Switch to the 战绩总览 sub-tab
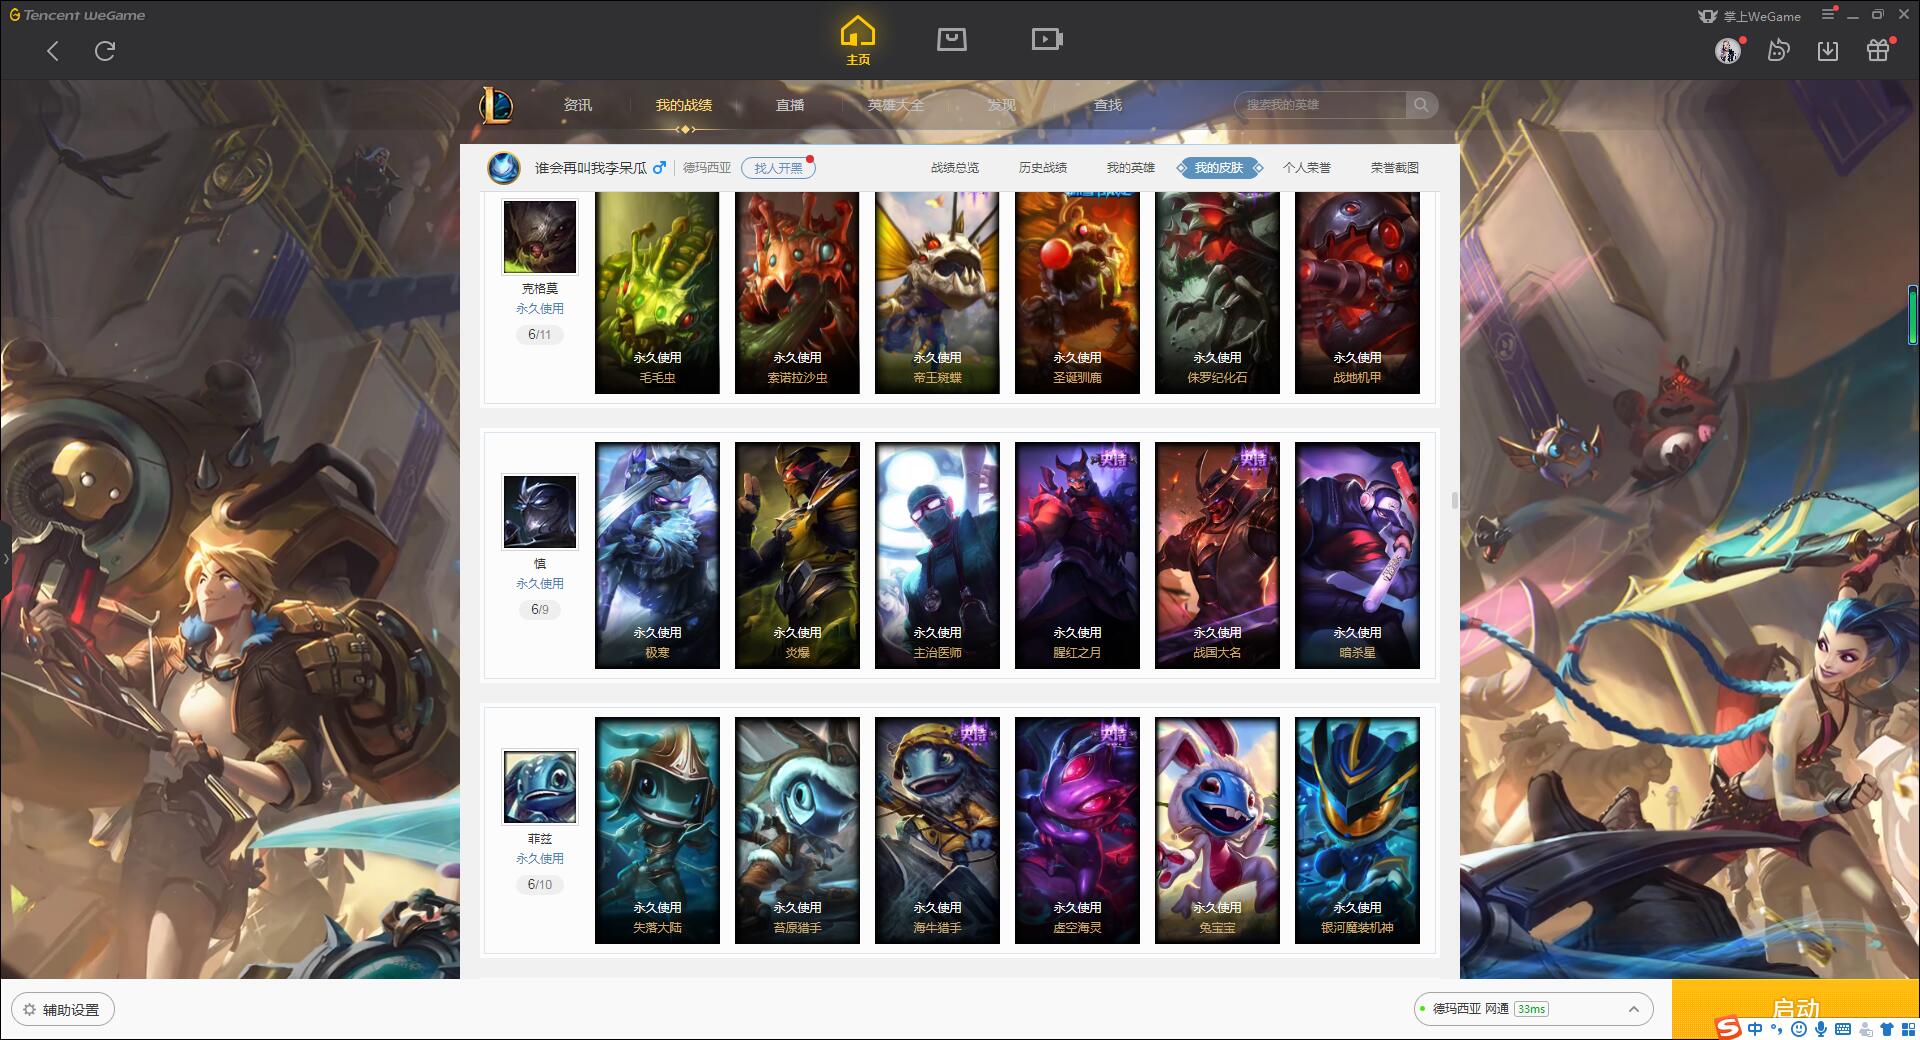This screenshot has width=1920, height=1040. [955, 168]
